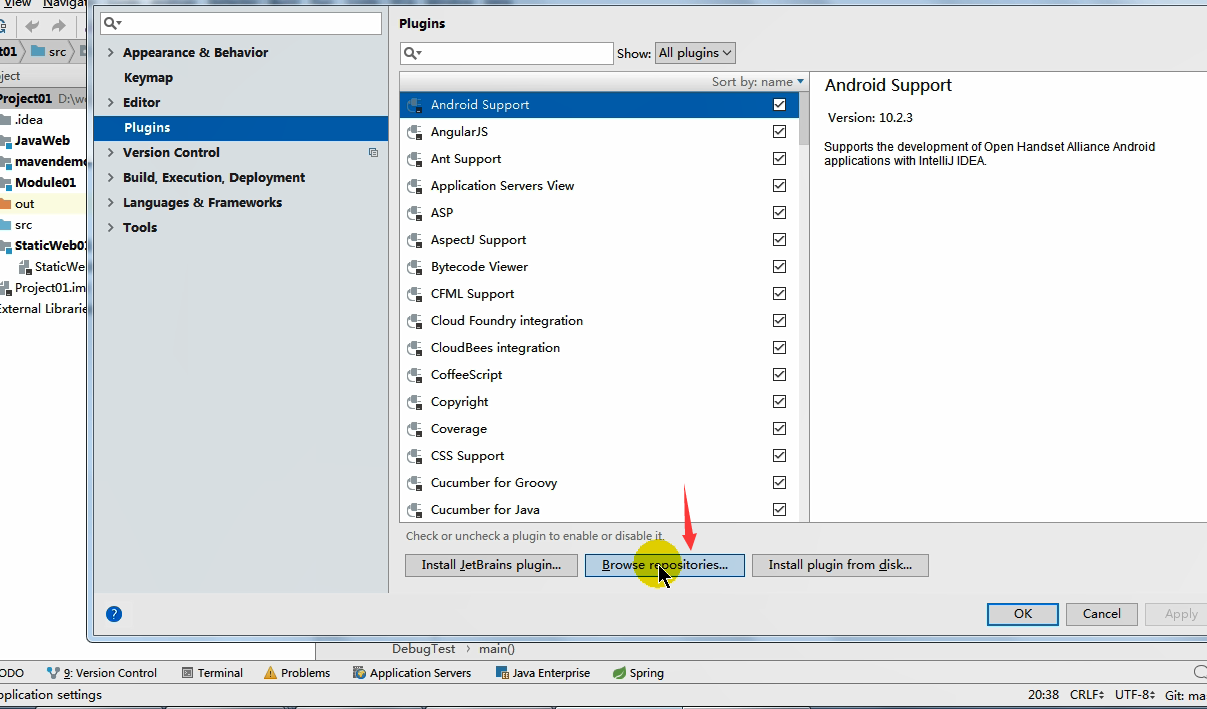
Task: Expand the Tools settings node
Action: [110, 228]
